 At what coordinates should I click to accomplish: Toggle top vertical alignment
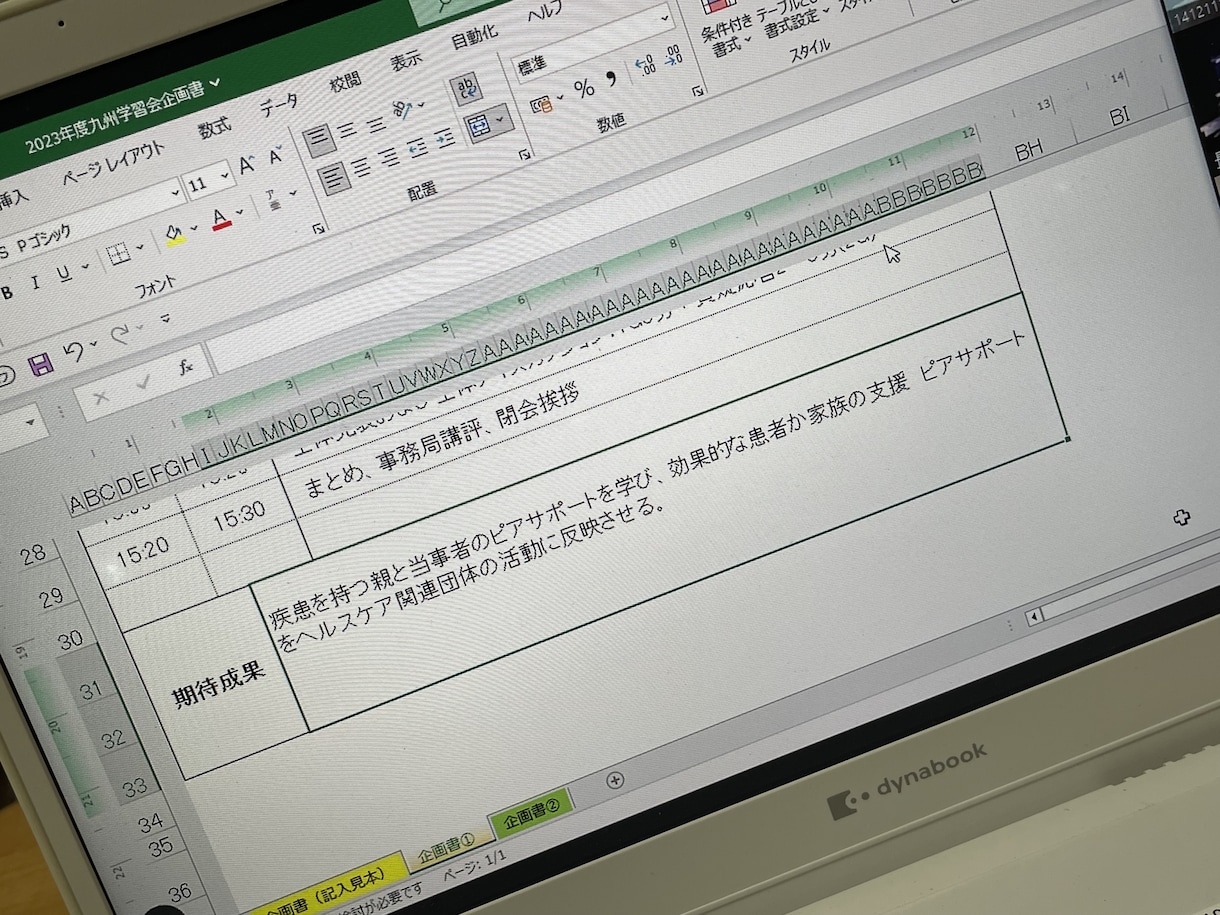[x=320, y=140]
